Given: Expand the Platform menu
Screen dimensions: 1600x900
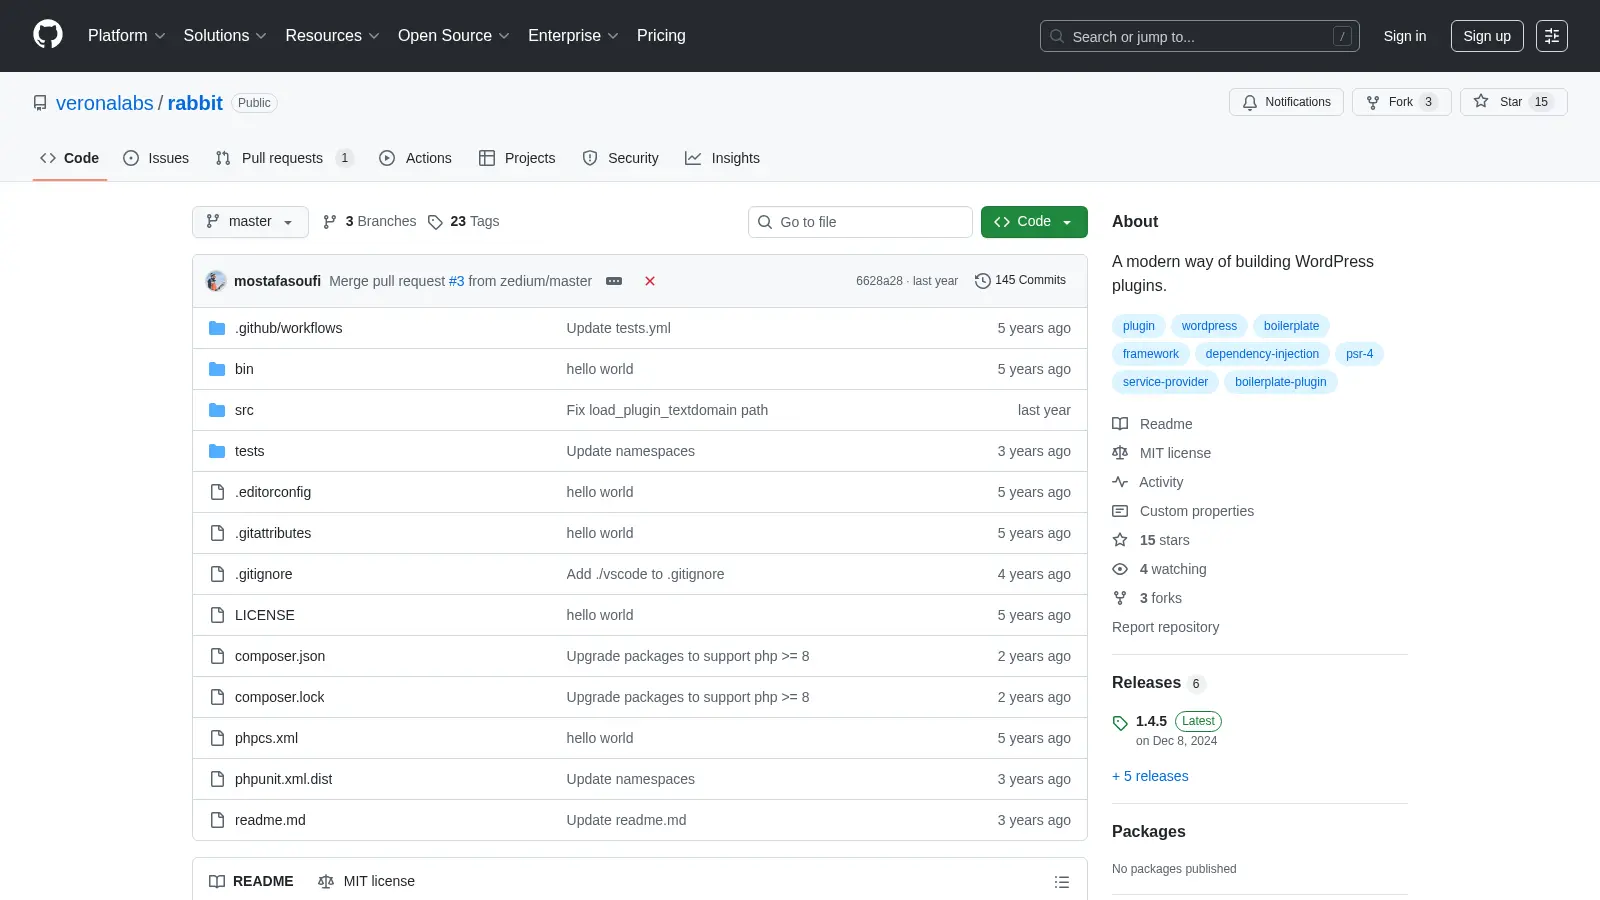Looking at the screenshot, I should (x=126, y=36).
